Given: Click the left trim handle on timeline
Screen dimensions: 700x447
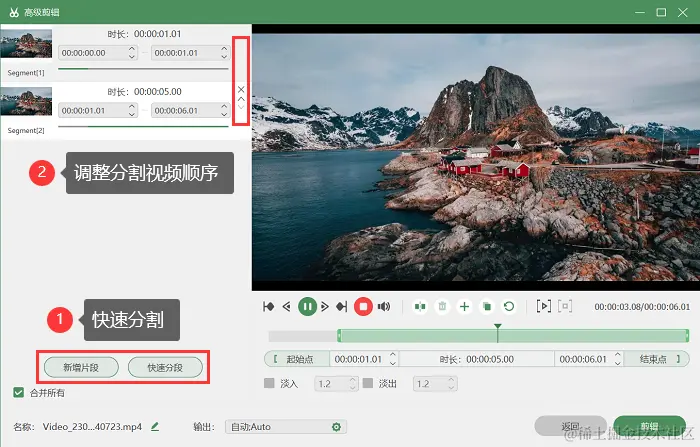Looking at the screenshot, I should (339, 336).
